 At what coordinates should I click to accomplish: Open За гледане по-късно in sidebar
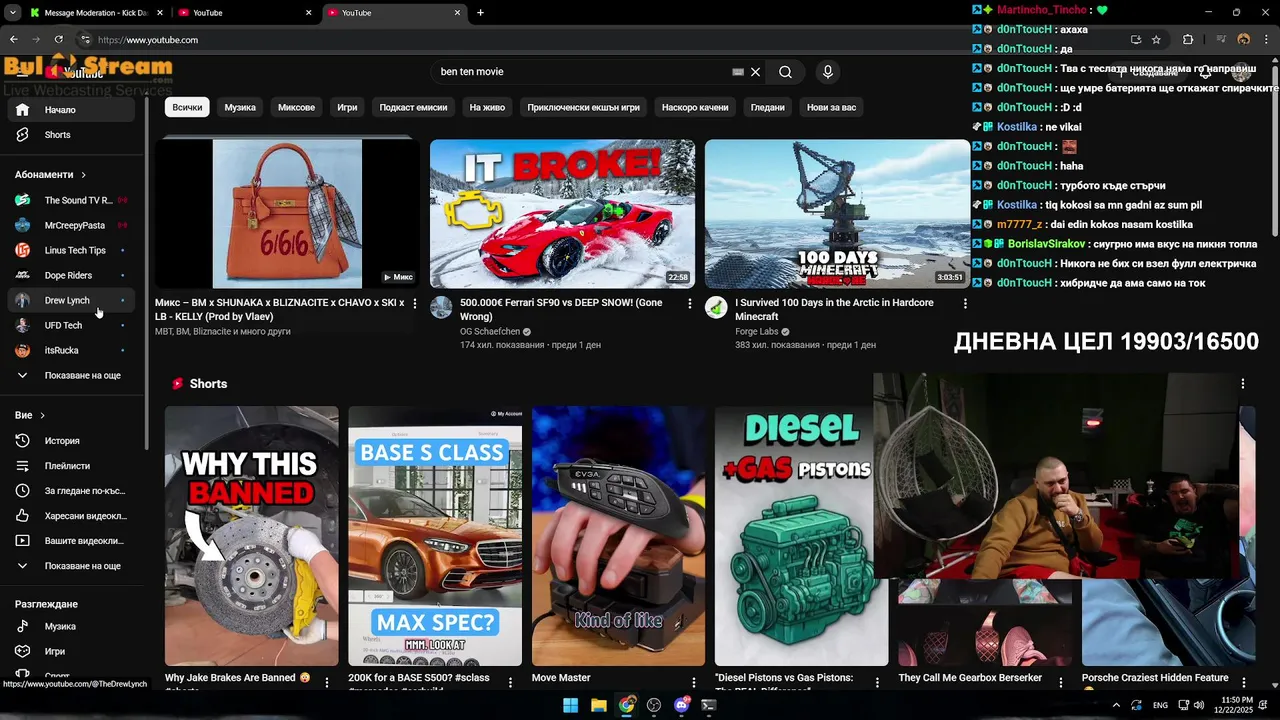point(71,491)
